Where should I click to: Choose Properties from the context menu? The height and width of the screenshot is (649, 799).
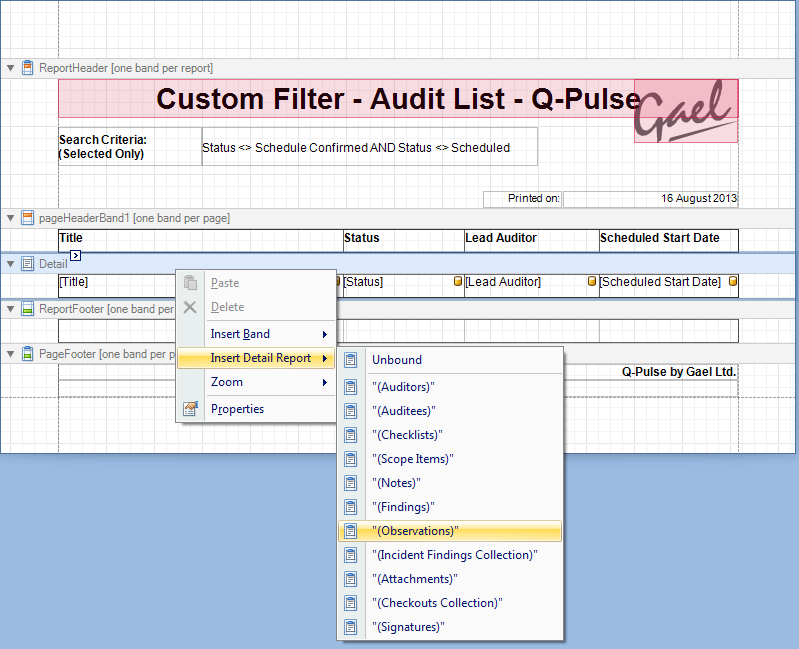(x=256, y=409)
